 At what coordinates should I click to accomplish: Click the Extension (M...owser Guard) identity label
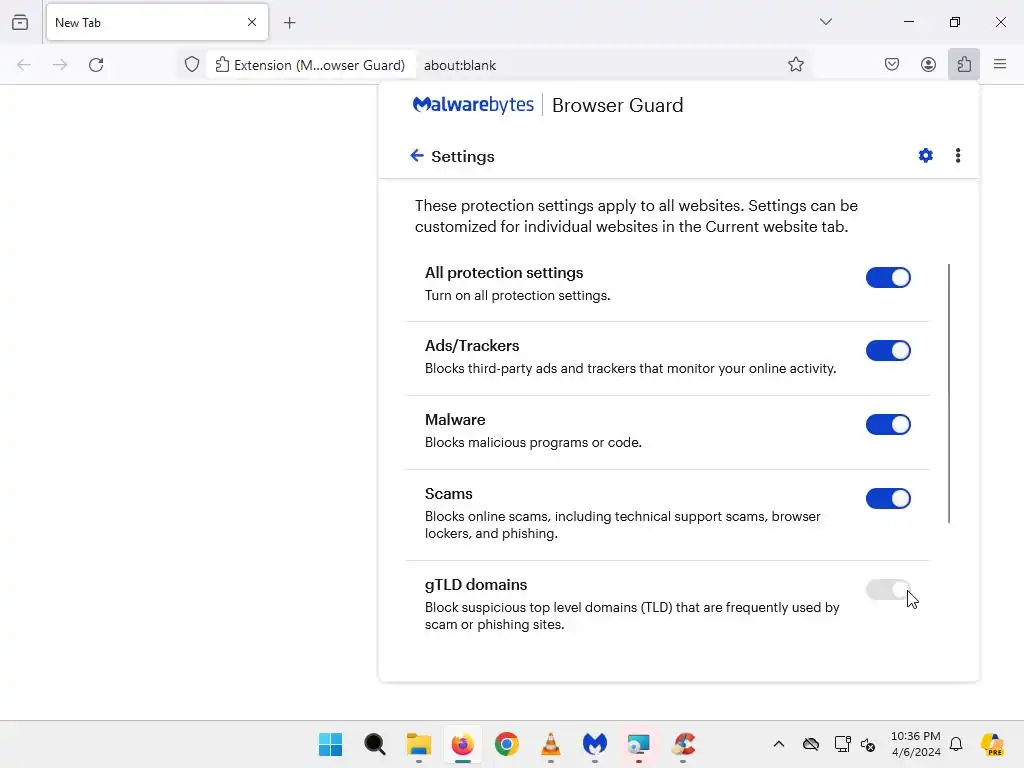[x=310, y=65]
